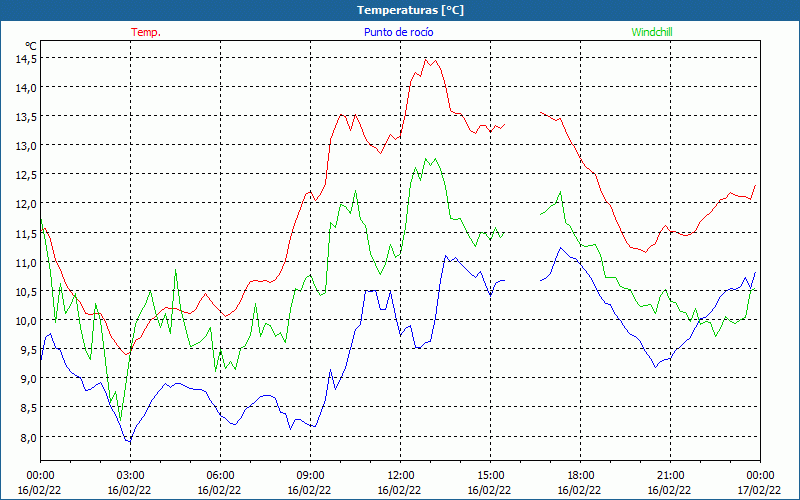Click the 13,0 y-axis value
This screenshot has height=500, width=800.
(27, 146)
